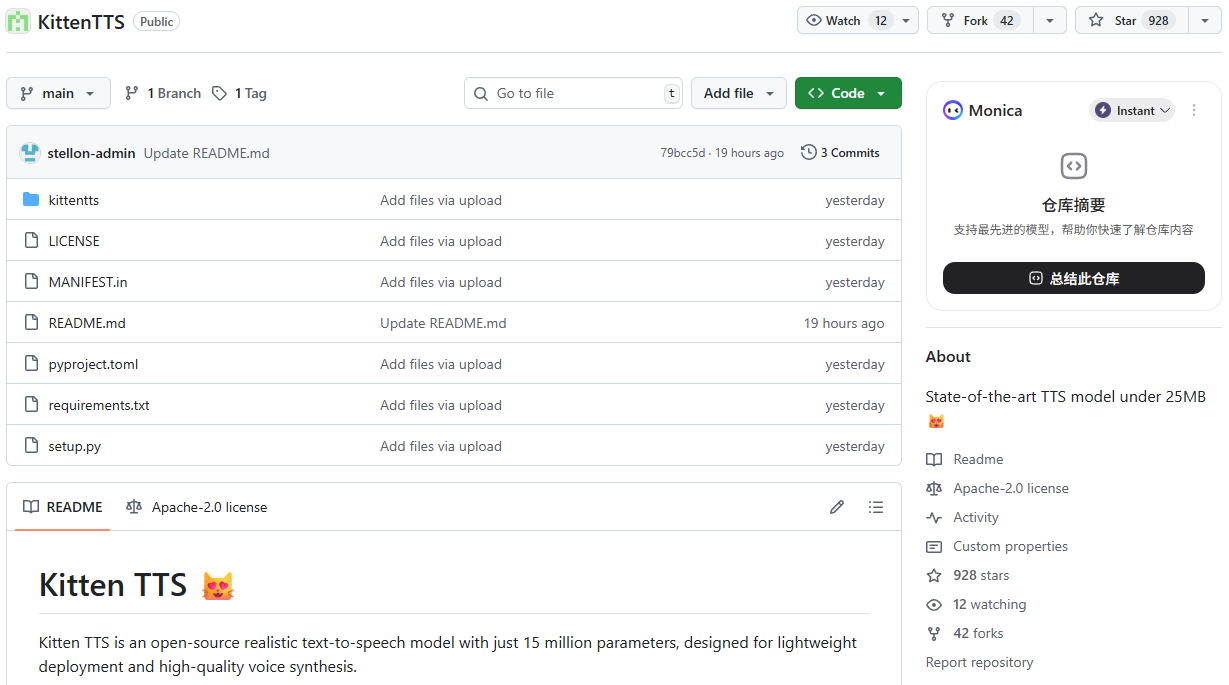Image resolution: width=1229 pixels, height=685 pixels.
Task: Open the Update README.md message in README.md row
Action: (x=443, y=323)
